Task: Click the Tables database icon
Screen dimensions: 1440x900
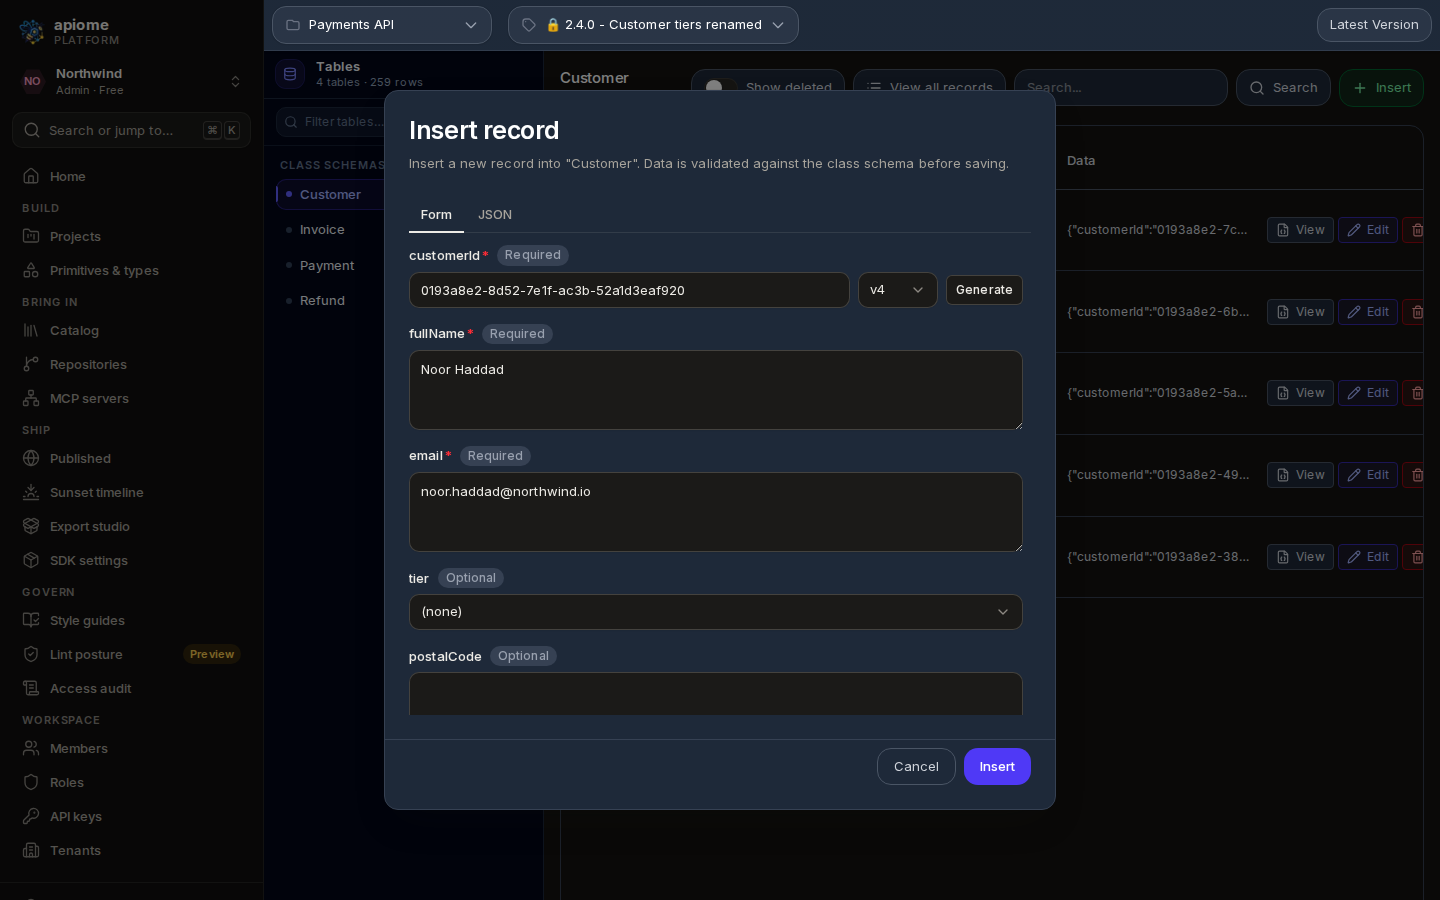Action: tap(290, 74)
